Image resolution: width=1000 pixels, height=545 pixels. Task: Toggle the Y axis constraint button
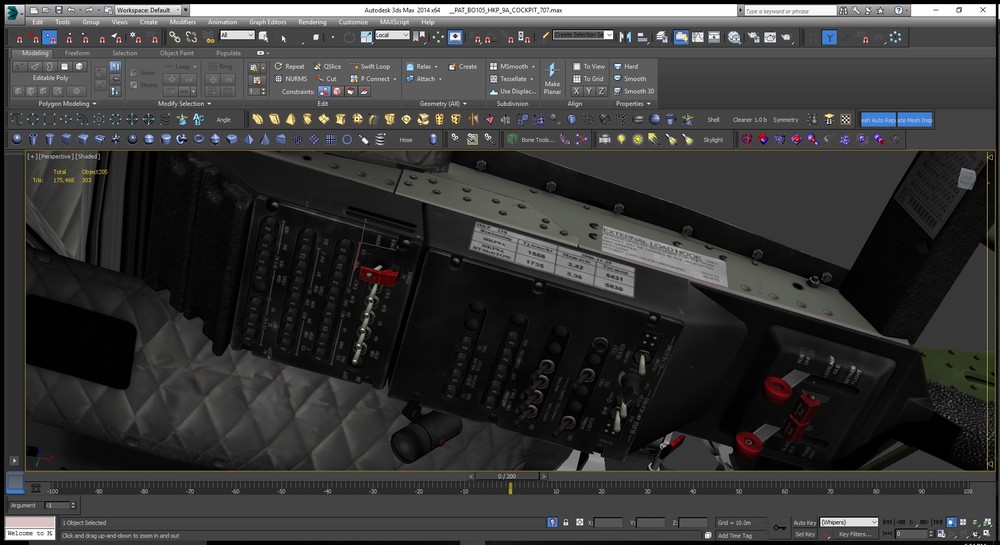[x=830, y=37]
